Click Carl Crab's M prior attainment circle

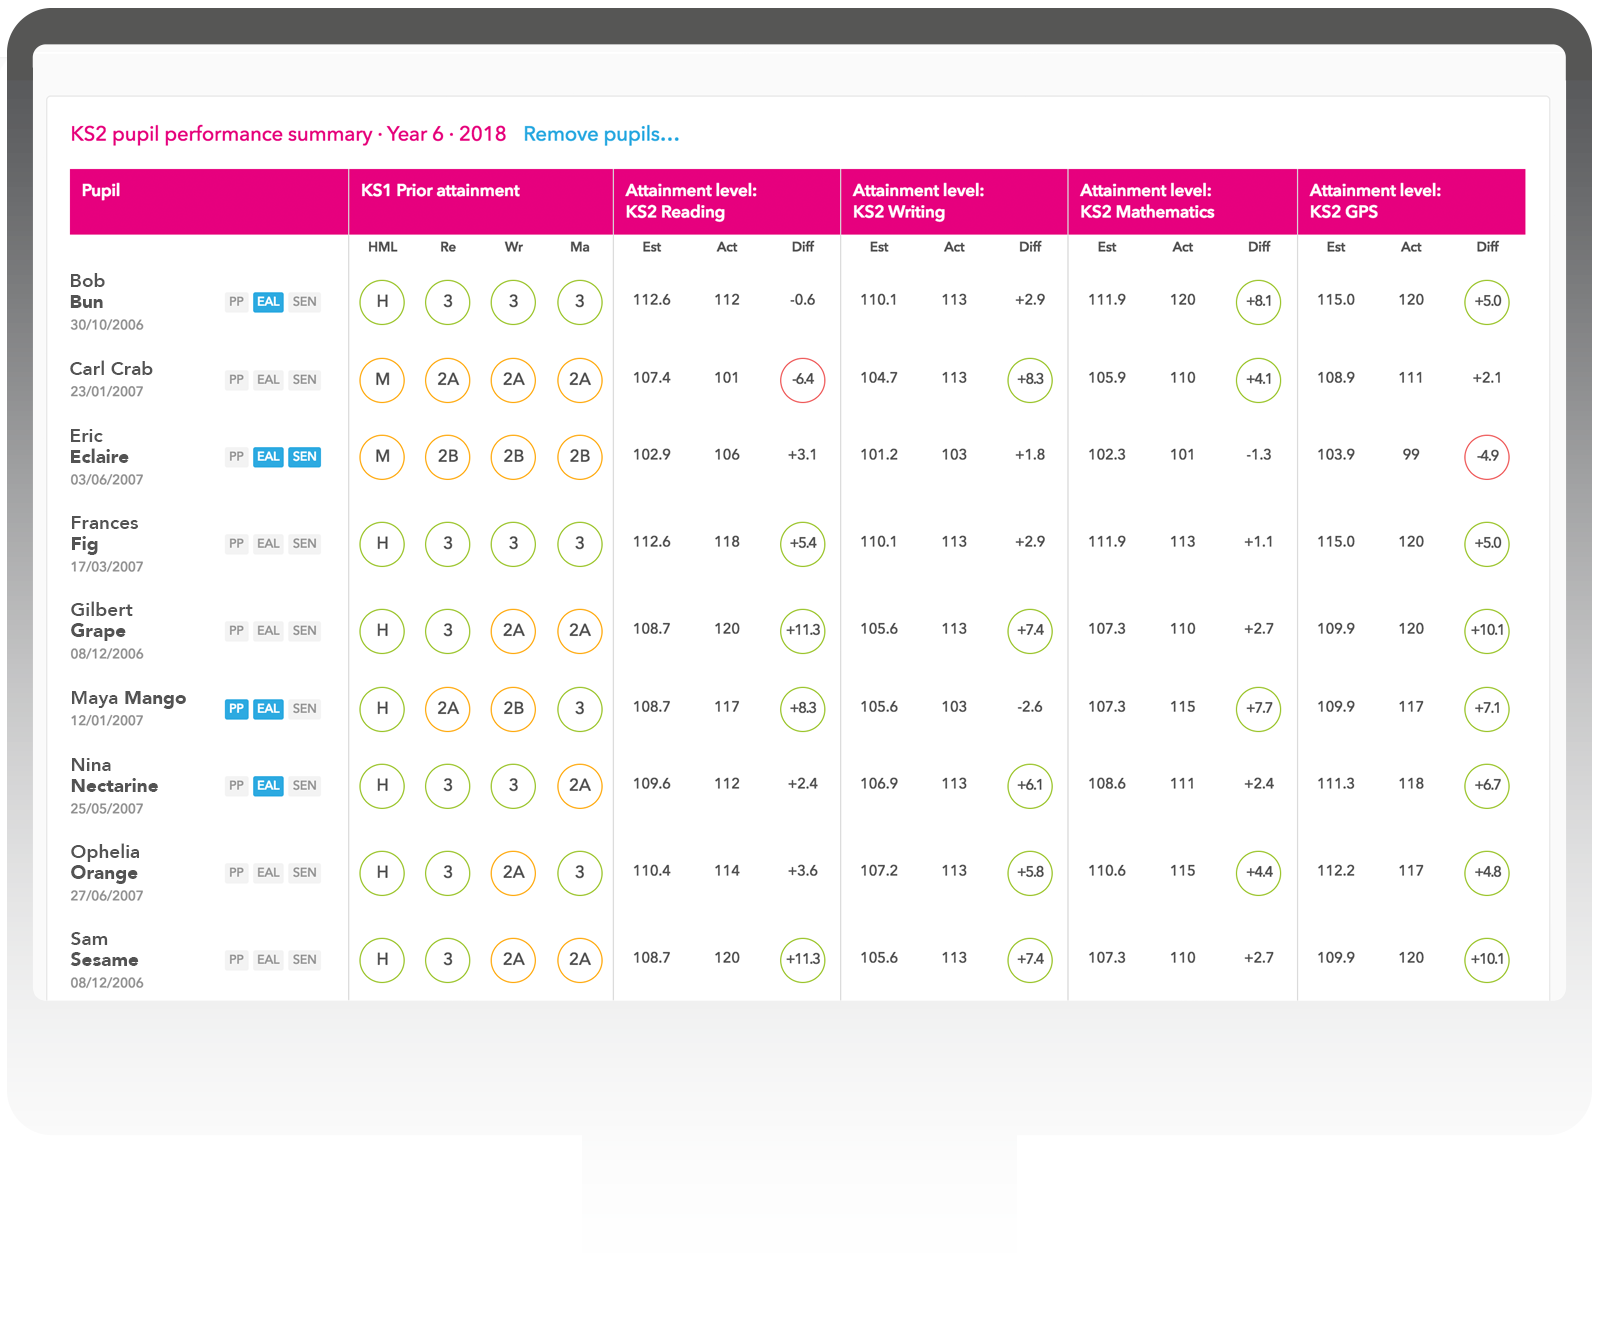[x=382, y=380]
